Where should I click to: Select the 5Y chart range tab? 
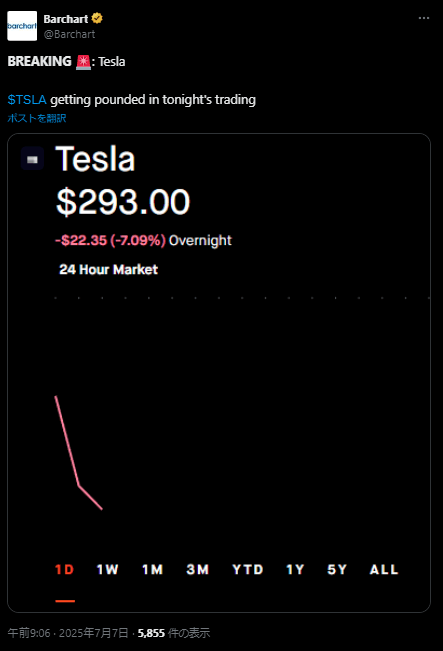coord(337,569)
